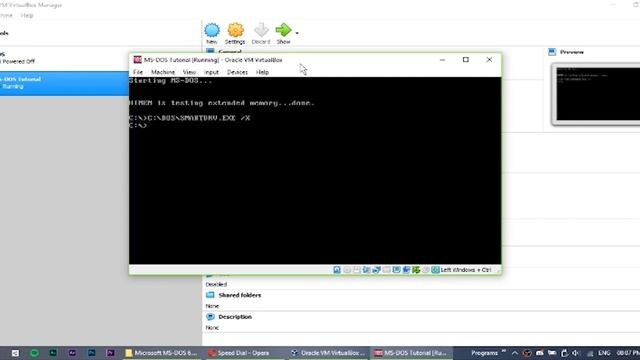
Task: Launch Premiere Pro from taskbar
Action: 110,353
